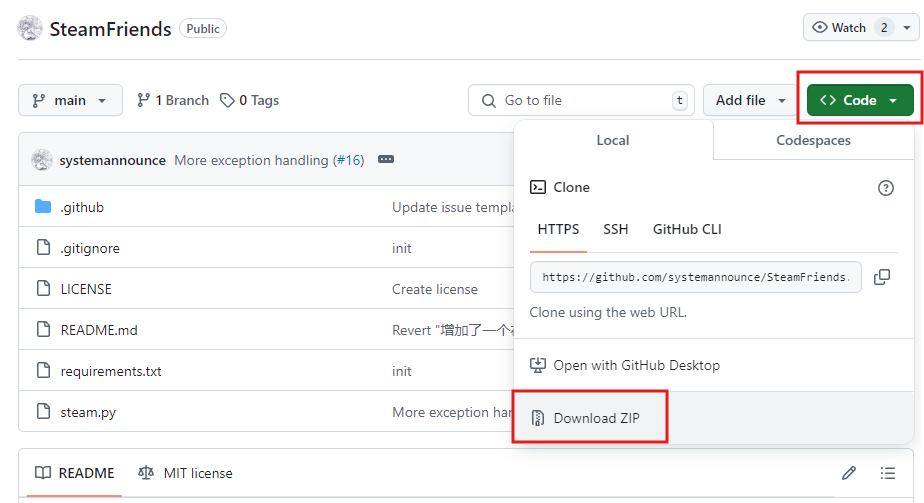924x503 pixels.
Task: Expand the Add file dropdown
Action: (750, 100)
